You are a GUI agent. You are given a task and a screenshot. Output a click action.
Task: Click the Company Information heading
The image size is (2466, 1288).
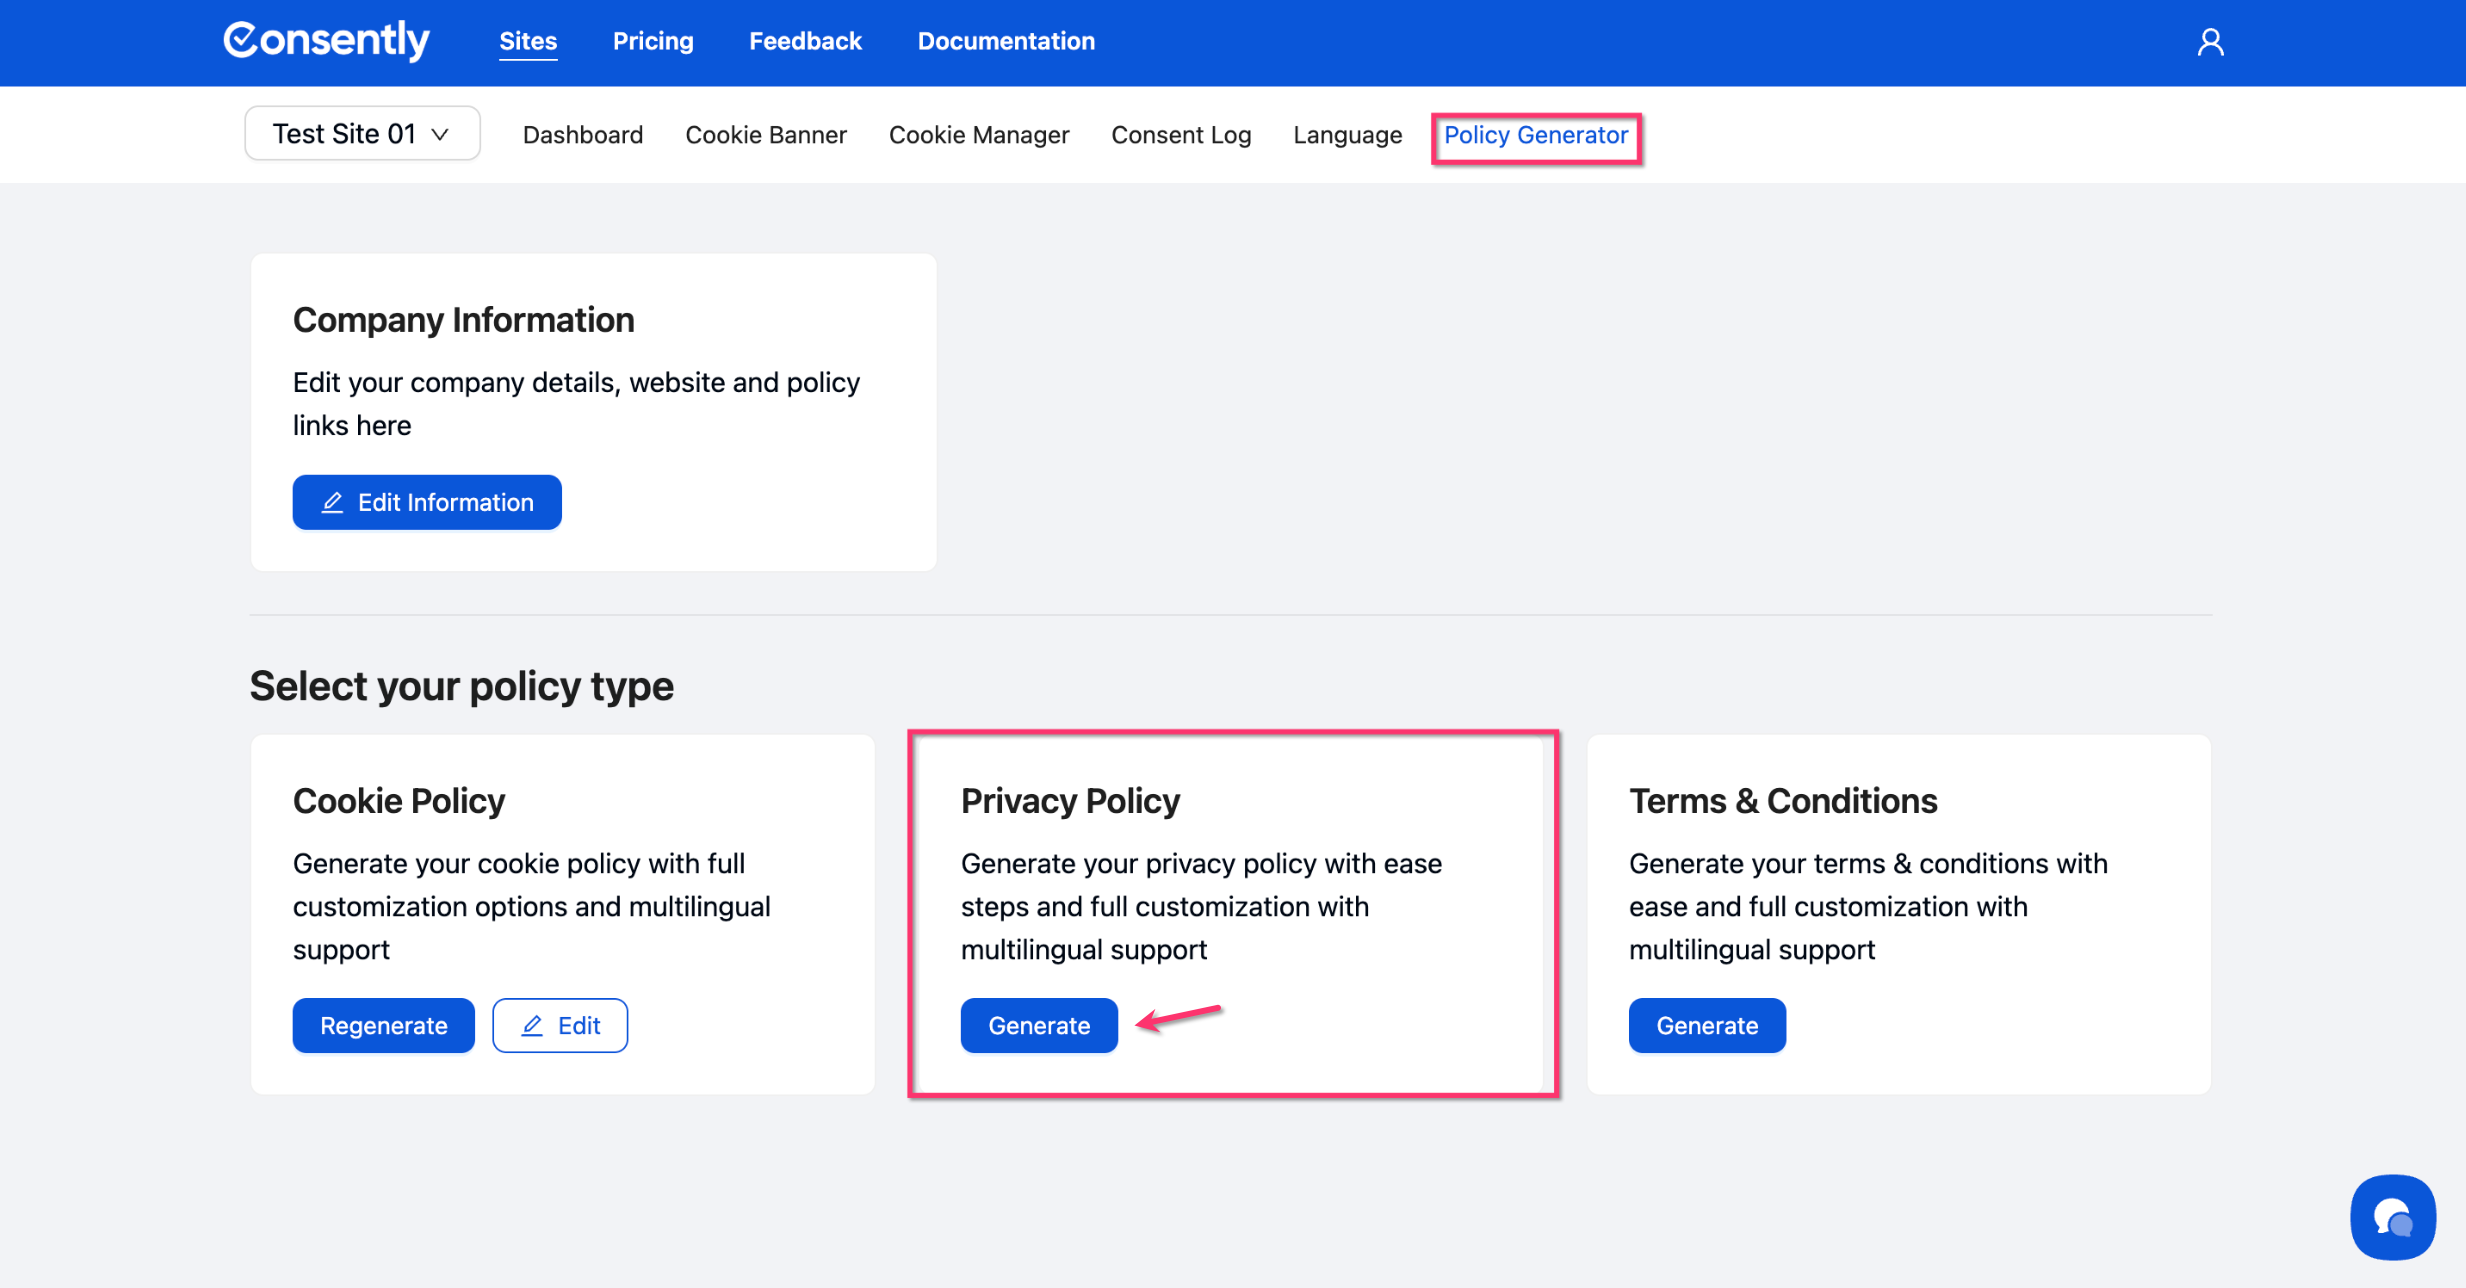pos(464,320)
